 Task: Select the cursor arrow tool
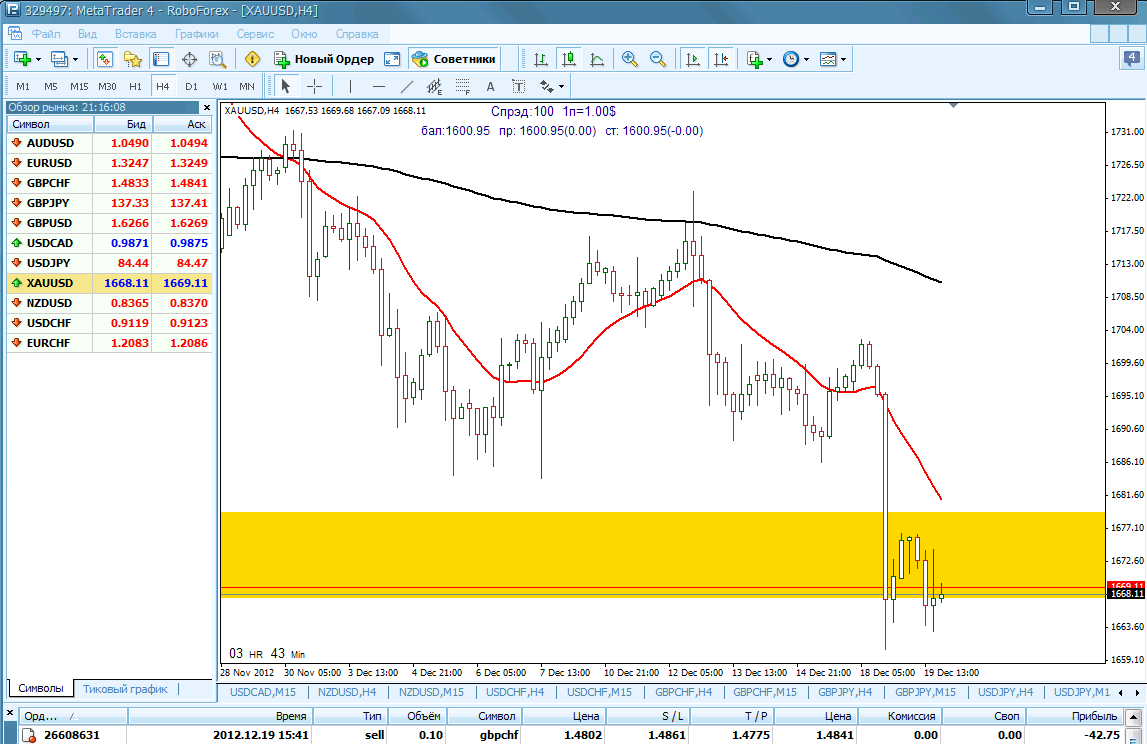click(285, 86)
